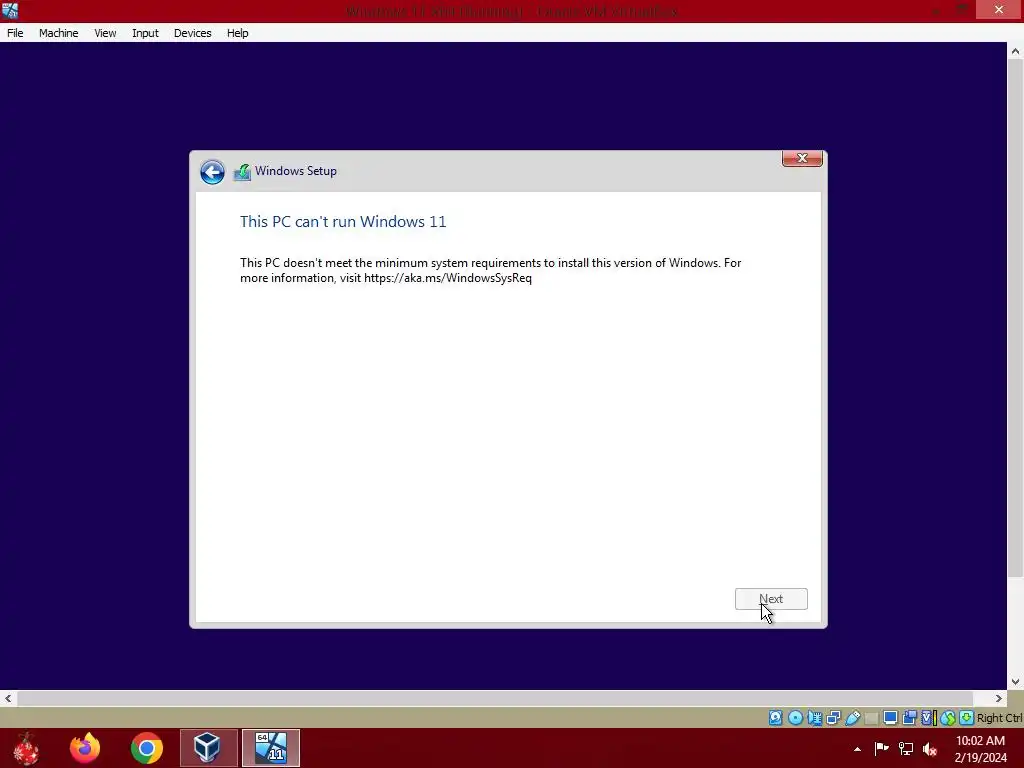Click the Windows Setup title icon
The height and width of the screenshot is (768, 1024).
click(x=242, y=172)
